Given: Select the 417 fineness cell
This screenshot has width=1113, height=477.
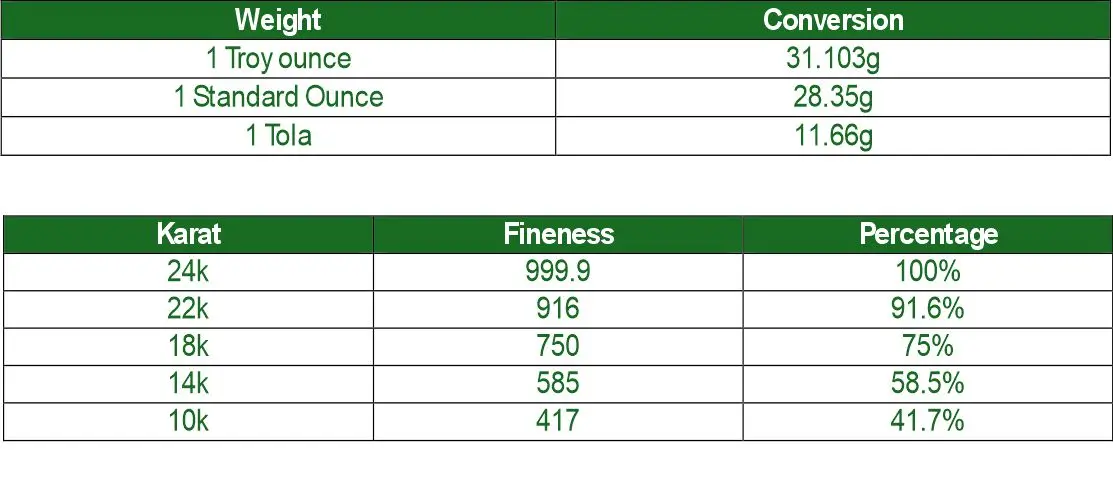Looking at the screenshot, I should [558, 420].
